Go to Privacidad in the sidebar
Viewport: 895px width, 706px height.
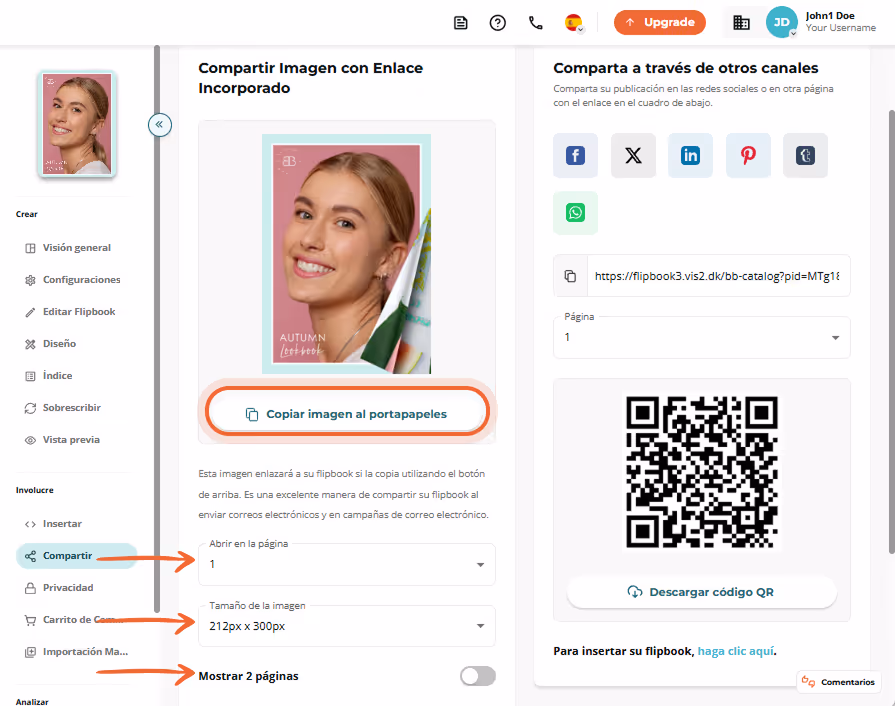tap(68, 588)
